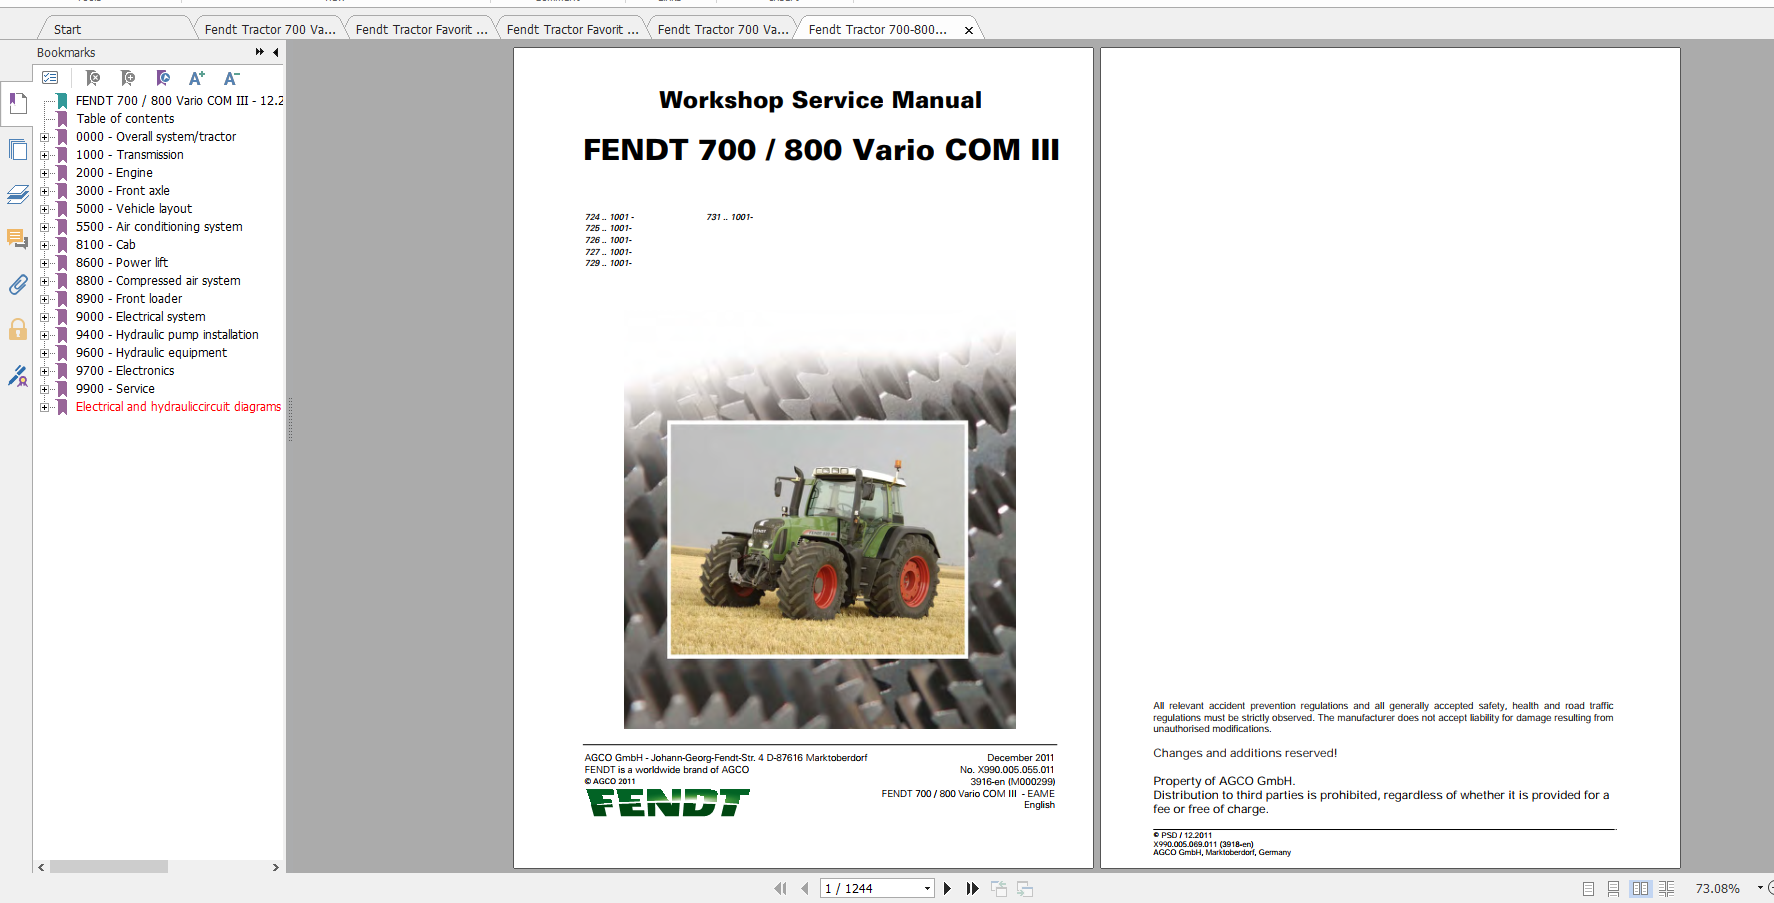The height and width of the screenshot is (903, 1774).
Task: Switch to continuous page view
Action: pos(1613,888)
